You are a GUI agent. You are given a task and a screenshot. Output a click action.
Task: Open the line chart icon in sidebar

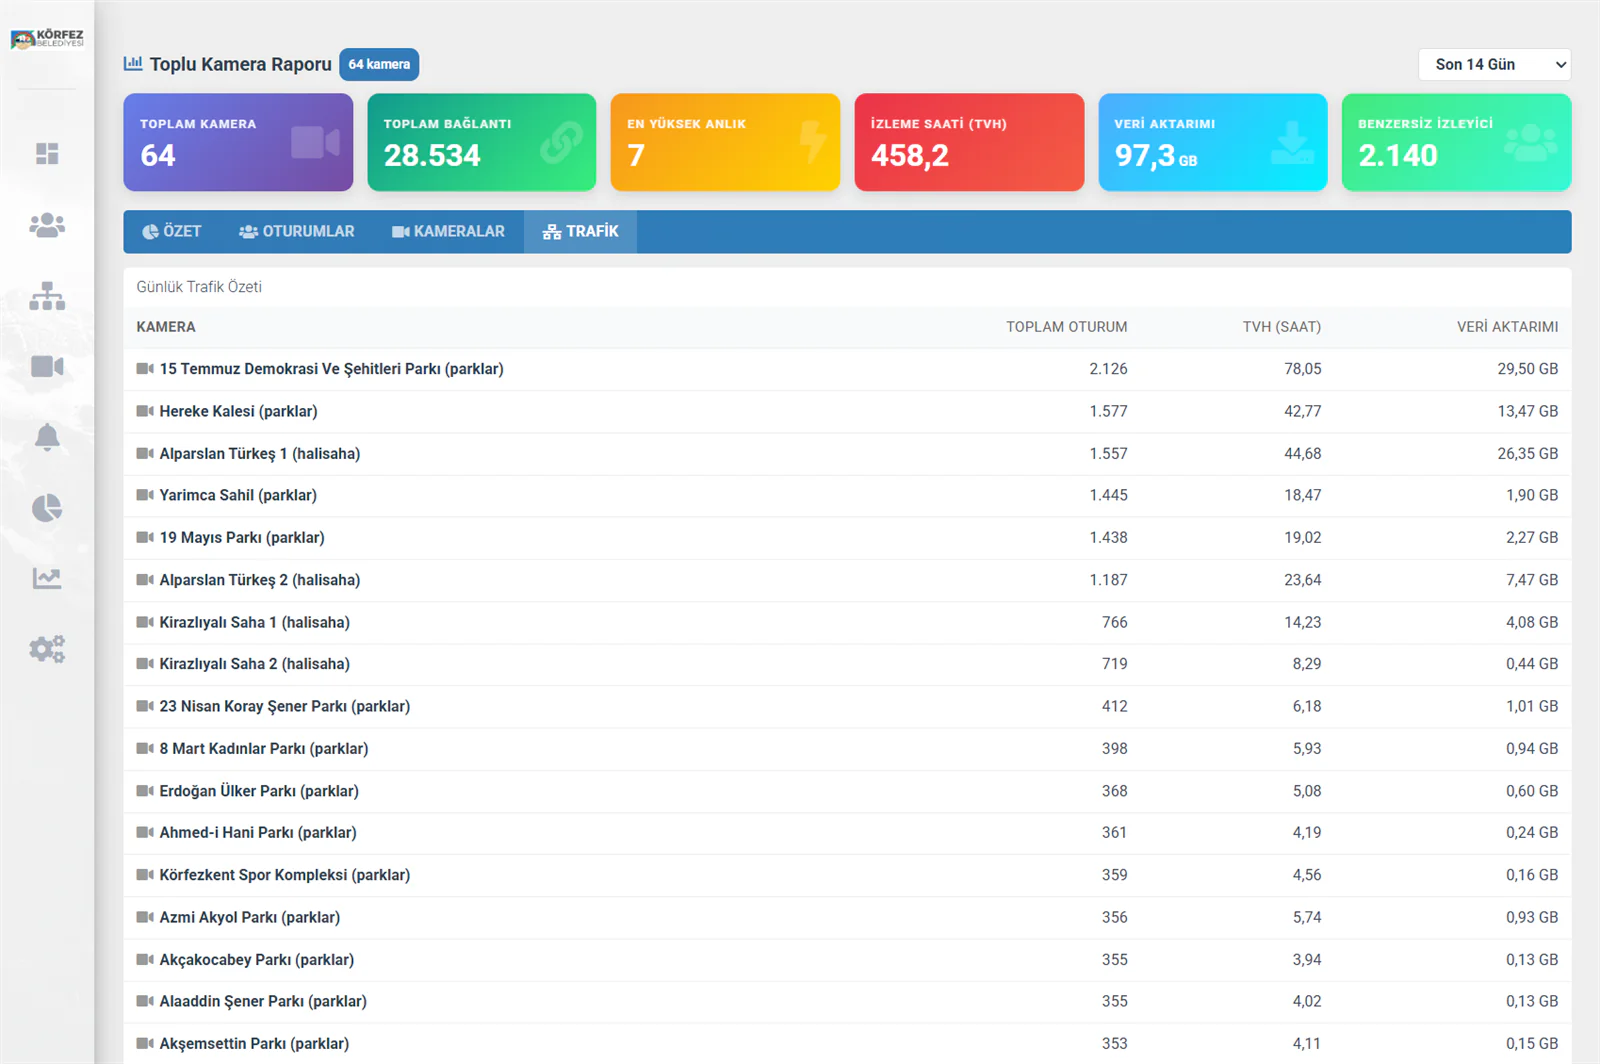47,578
